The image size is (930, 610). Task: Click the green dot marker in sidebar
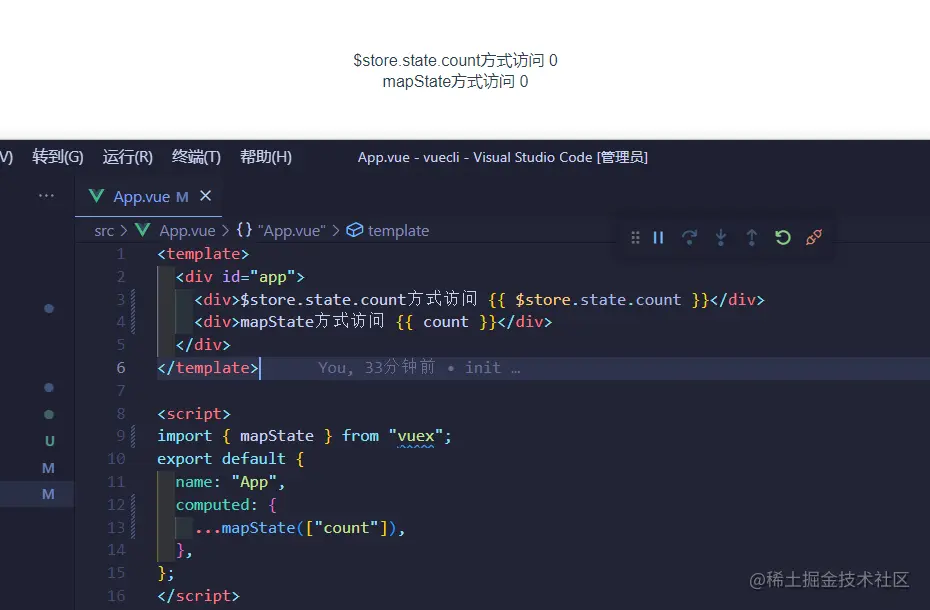tap(49, 414)
